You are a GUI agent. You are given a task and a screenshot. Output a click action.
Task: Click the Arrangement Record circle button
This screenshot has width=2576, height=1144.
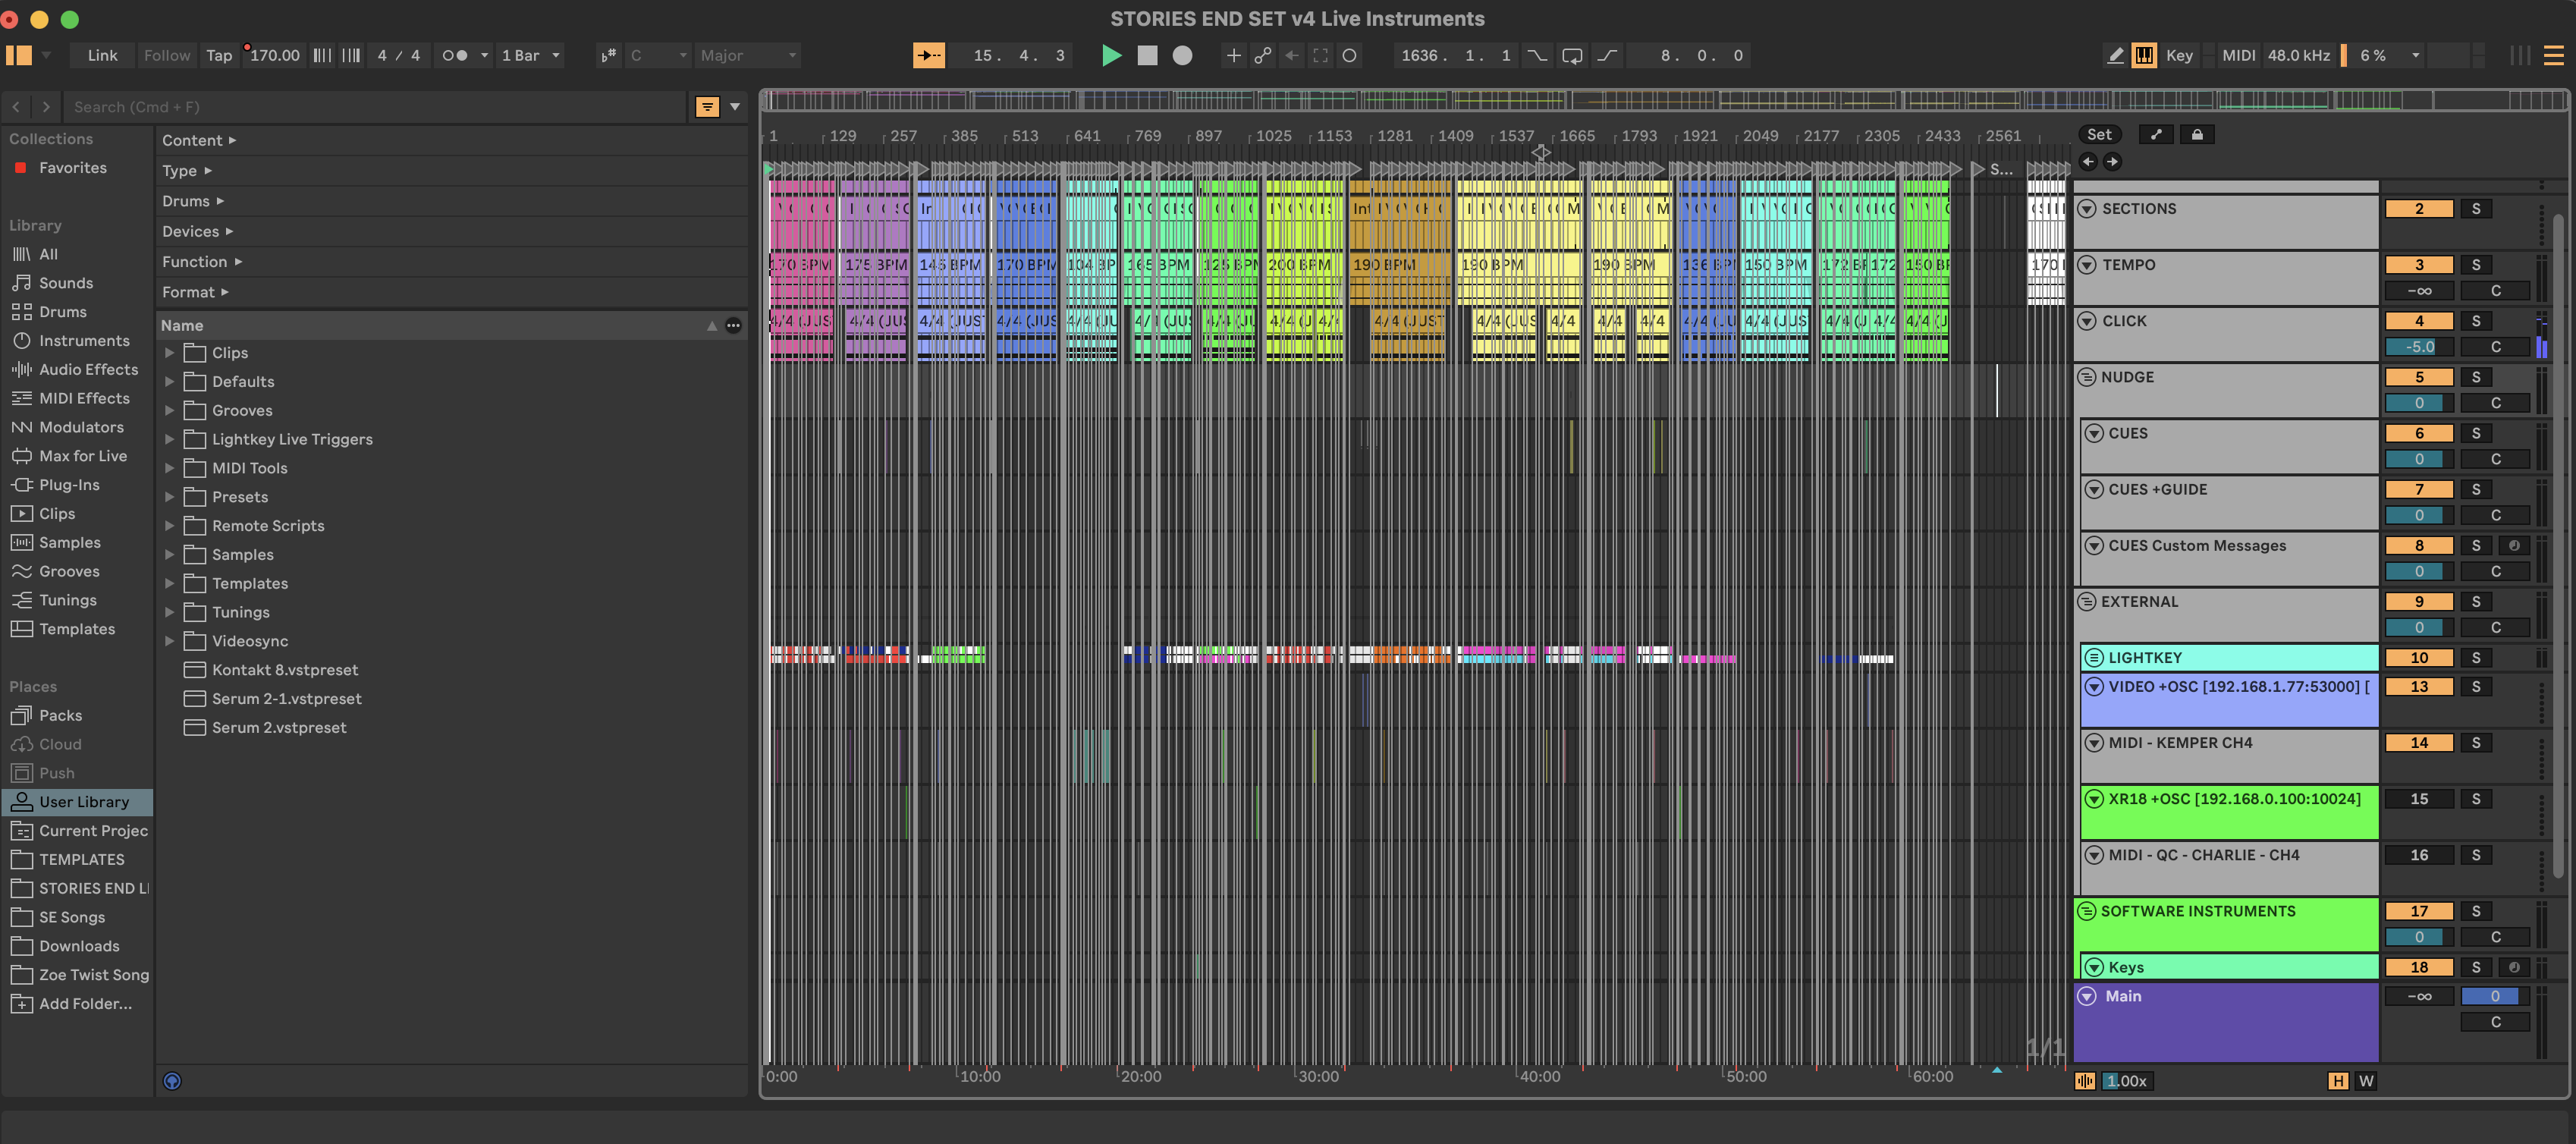coord(1182,56)
